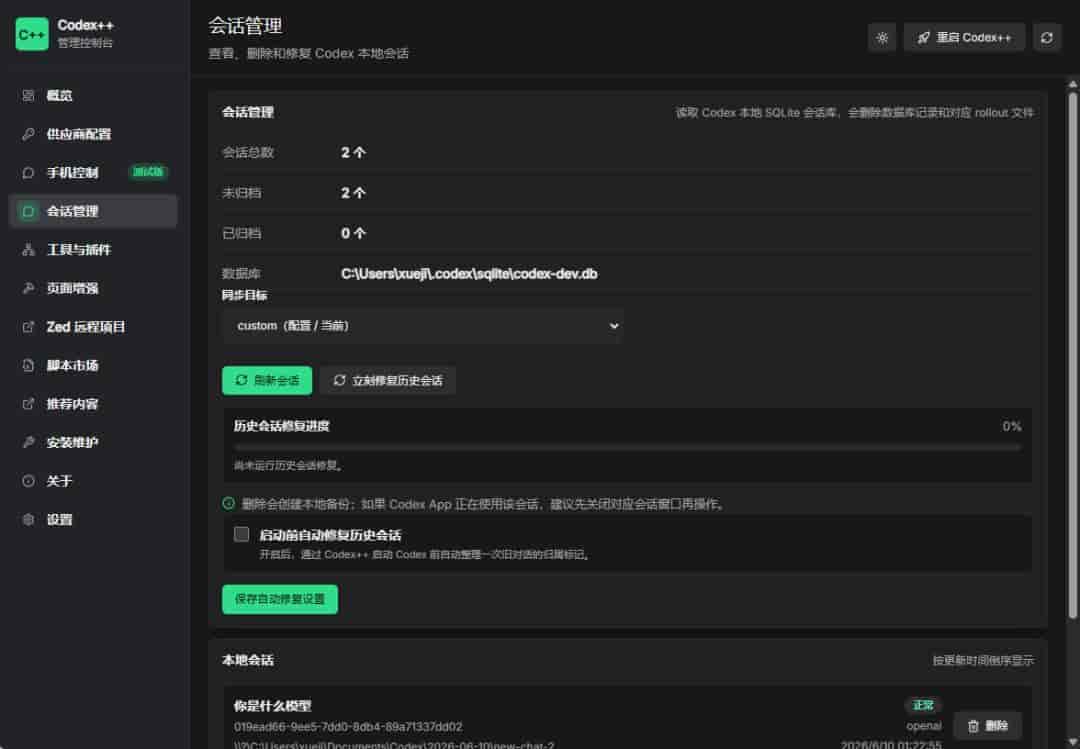Click 尚未运行历史会话修复 status text
The height and width of the screenshot is (749, 1080).
point(288,466)
